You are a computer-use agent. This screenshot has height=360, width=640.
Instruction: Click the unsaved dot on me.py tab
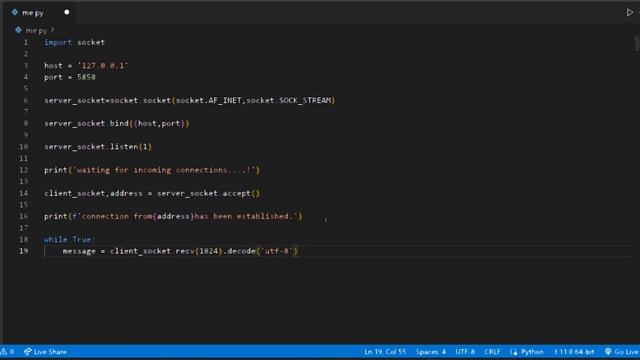[x=67, y=12]
